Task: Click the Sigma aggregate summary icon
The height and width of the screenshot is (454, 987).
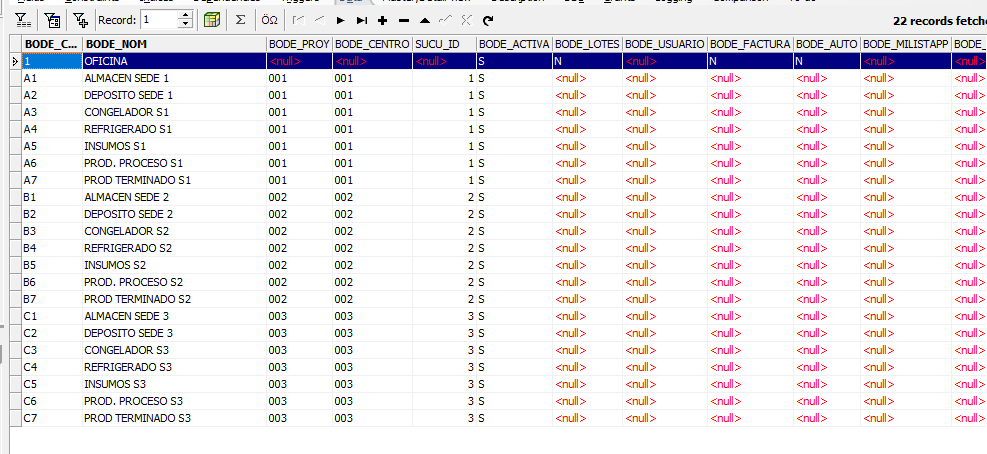Action: pyautogui.click(x=240, y=20)
